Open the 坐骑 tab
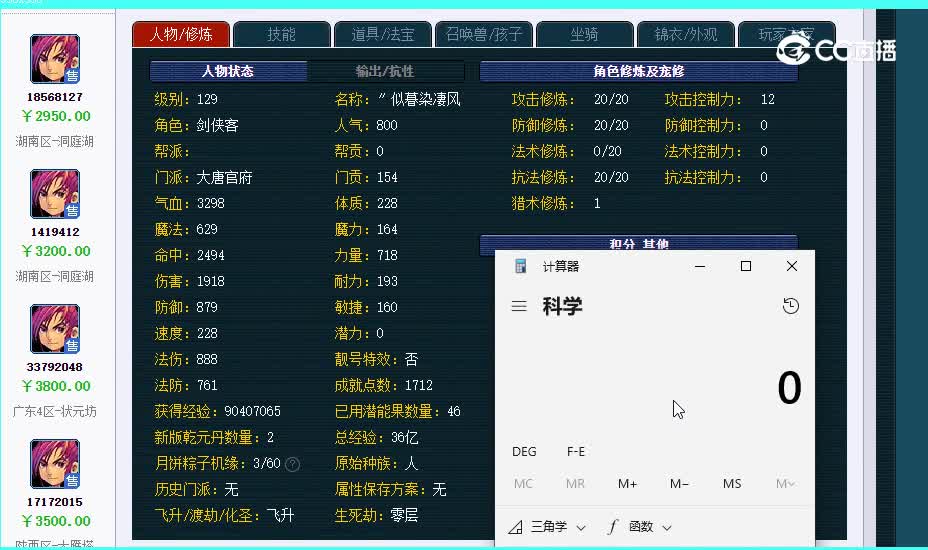The image size is (928, 550). click(x=585, y=34)
